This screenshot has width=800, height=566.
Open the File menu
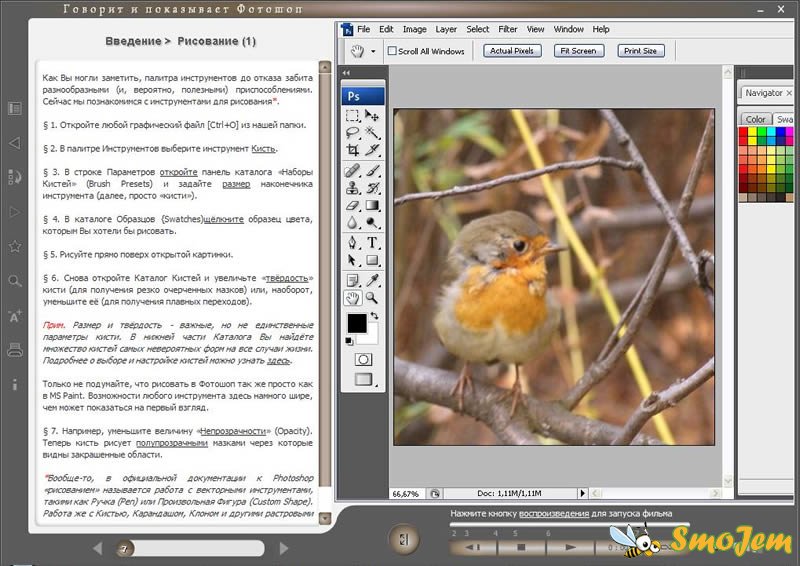(x=363, y=30)
